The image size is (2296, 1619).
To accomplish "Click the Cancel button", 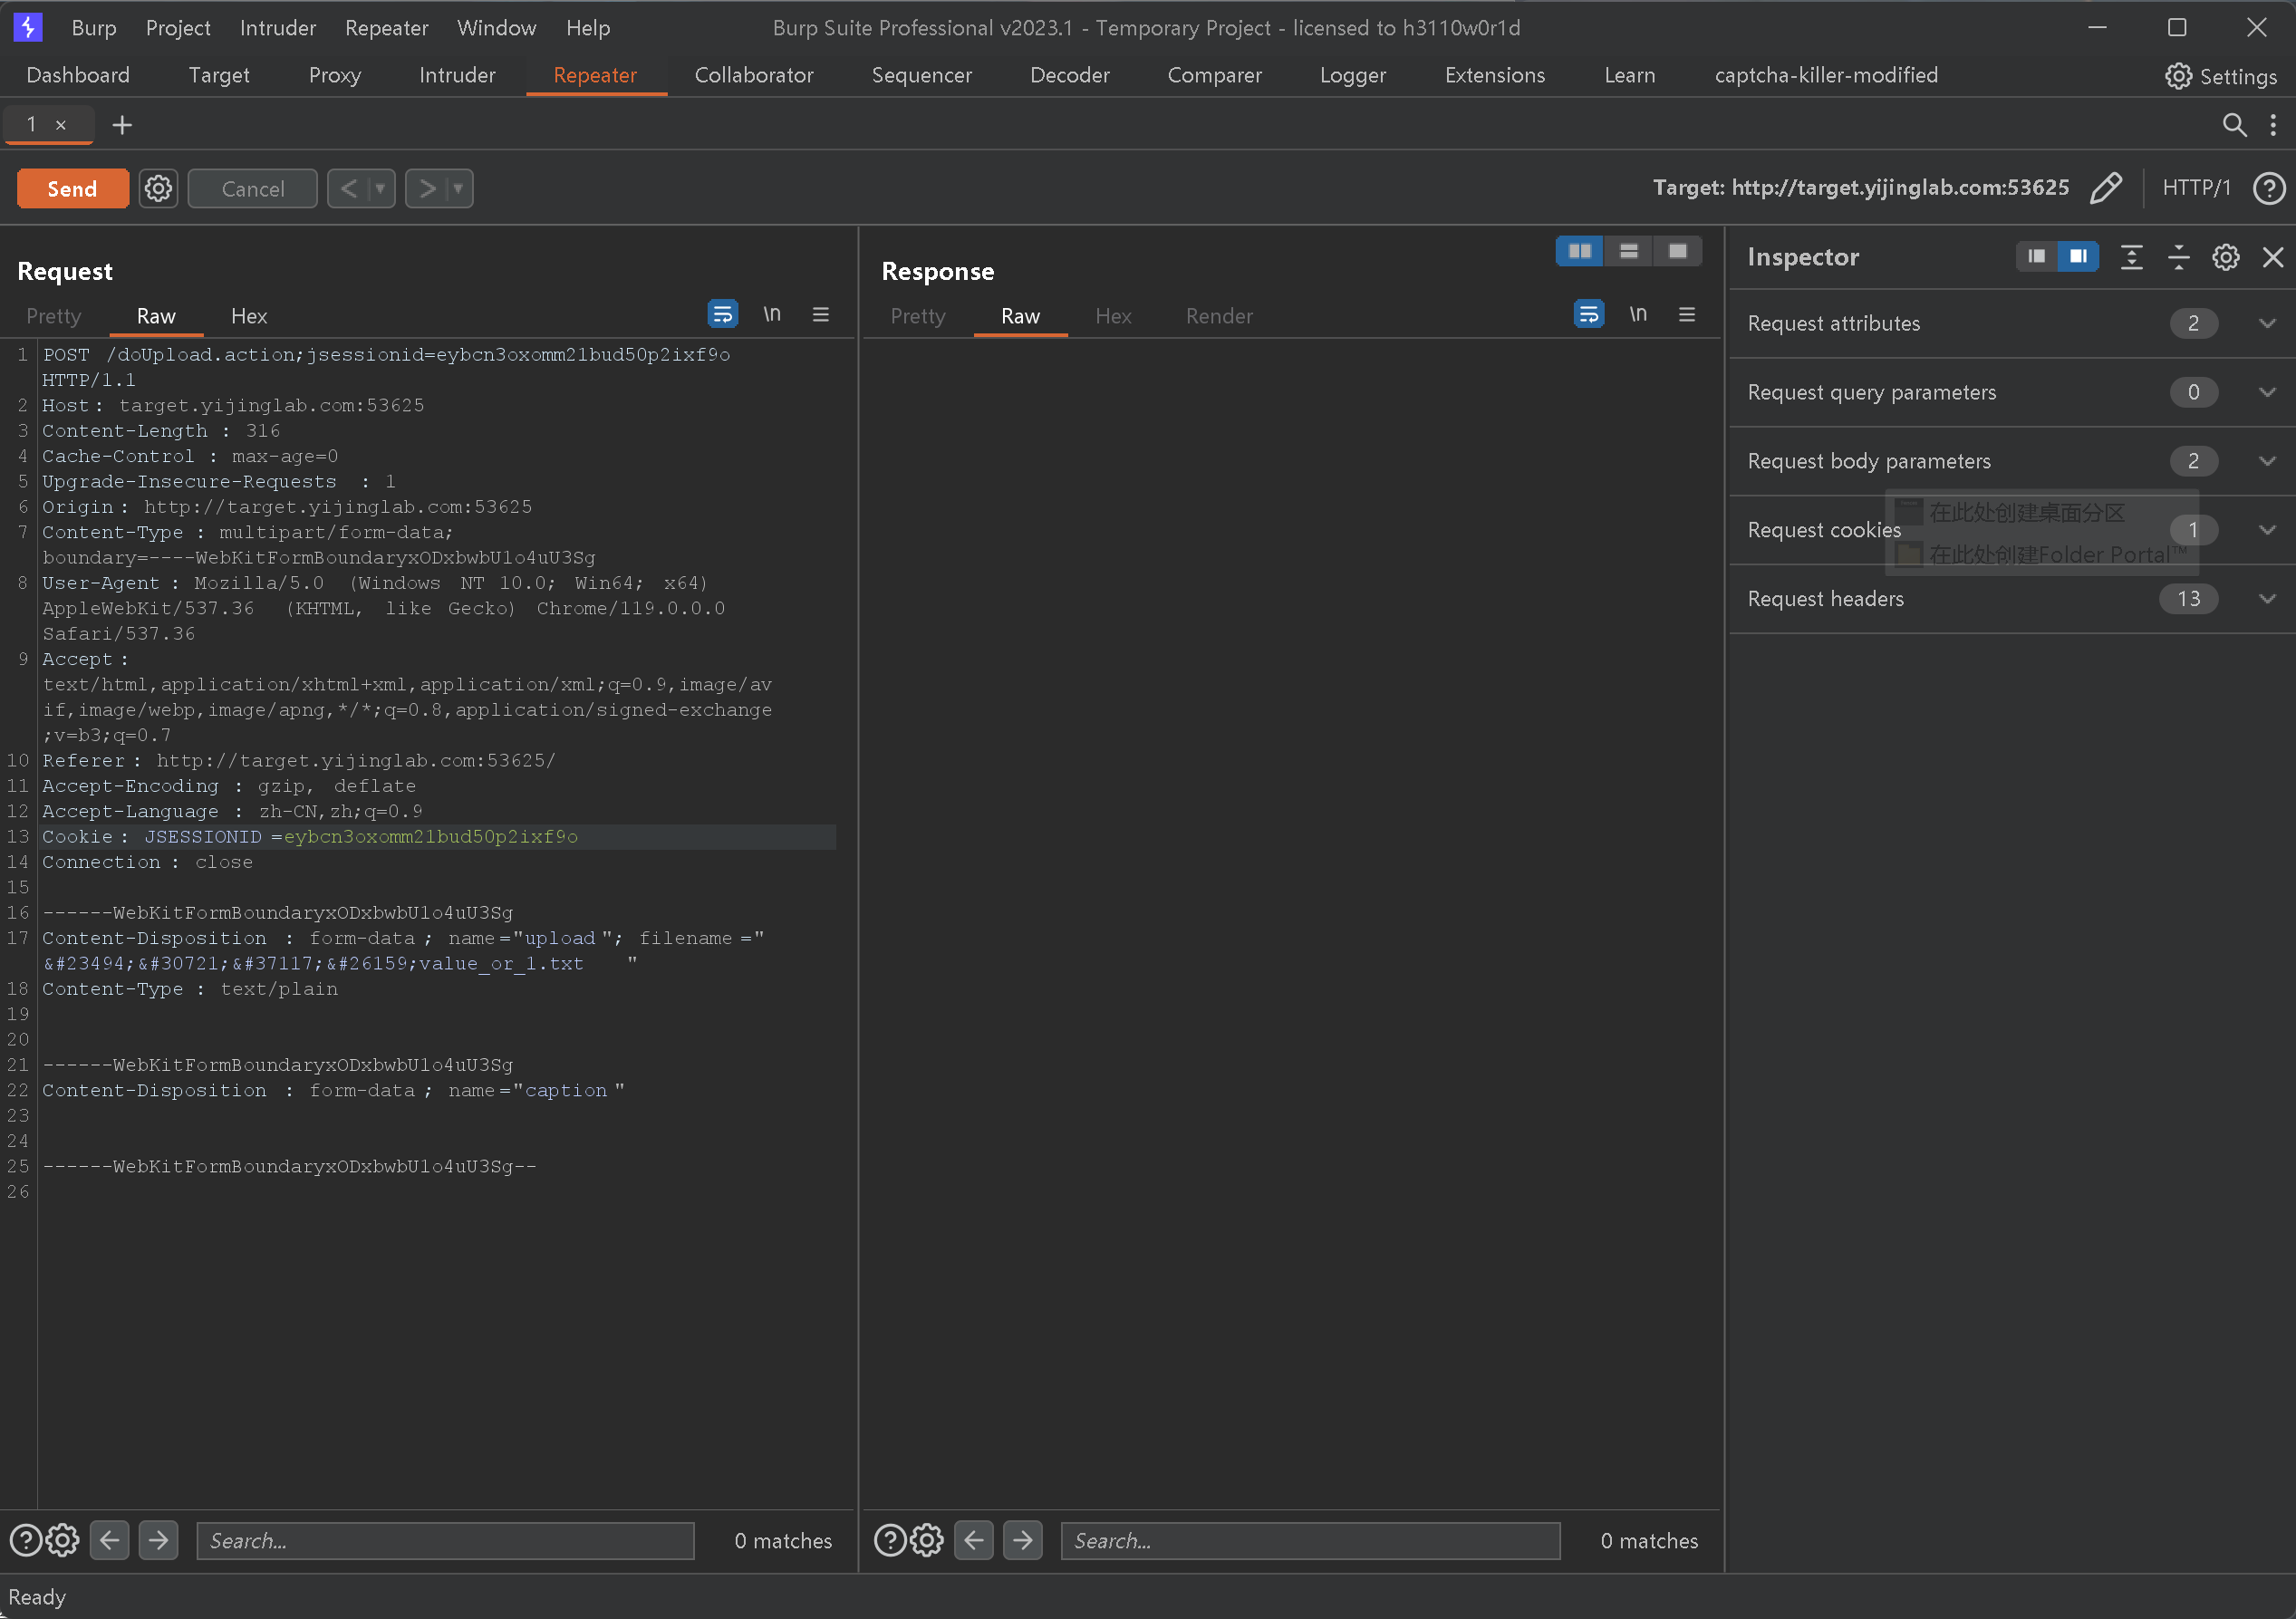I will [252, 188].
